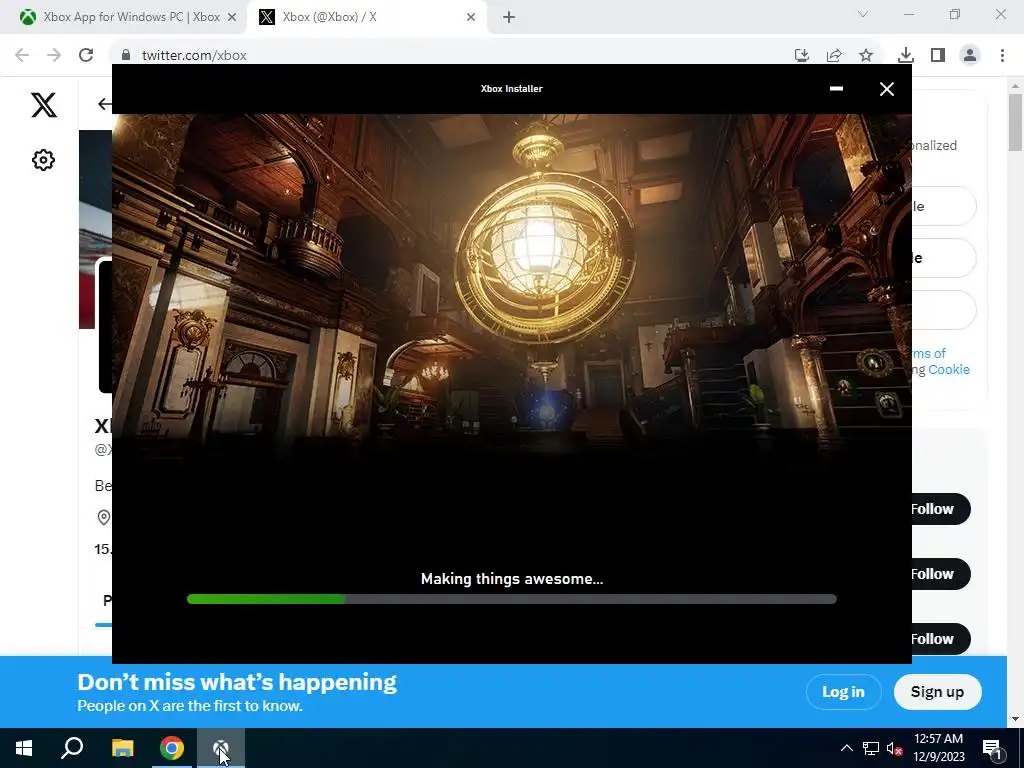The width and height of the screenshot is (1024, 768).
Task: Open the Chrome profile avatar
Action: pyautogui.click(x=970, y=55)
